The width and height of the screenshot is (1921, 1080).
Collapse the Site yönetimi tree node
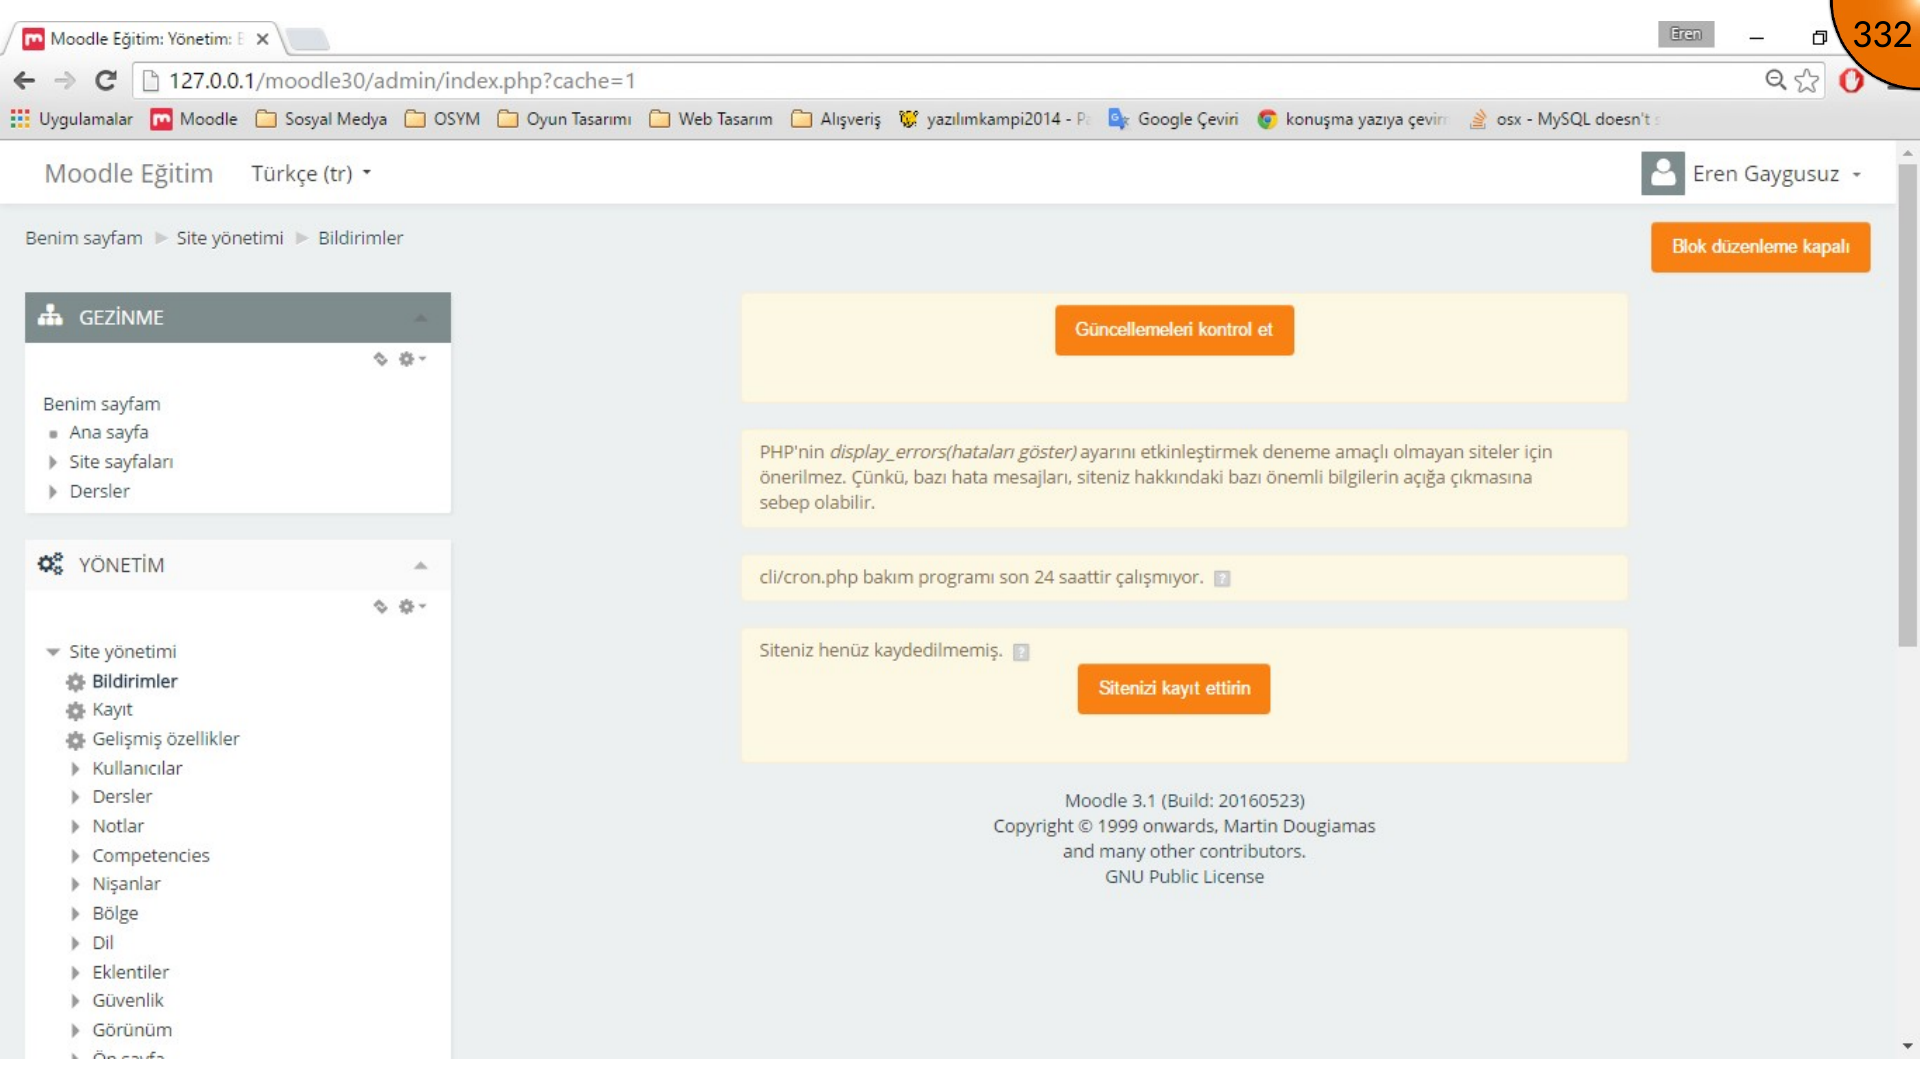click(x=53, y=652)
